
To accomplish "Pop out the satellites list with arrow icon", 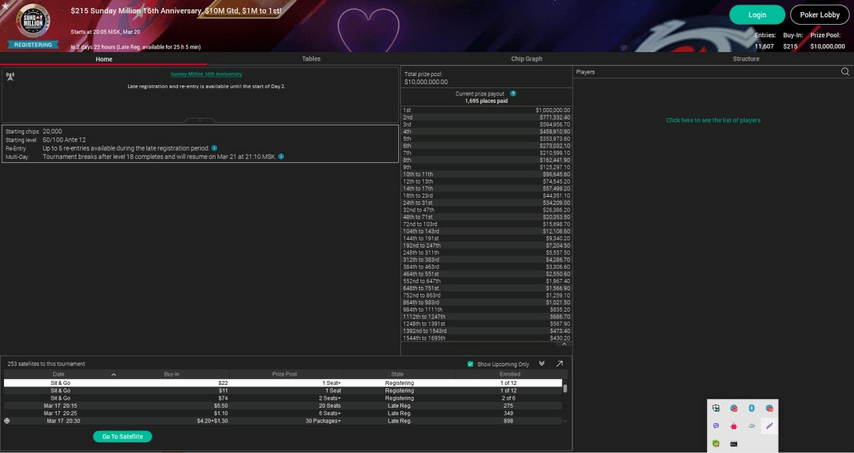I will (559, 364).
